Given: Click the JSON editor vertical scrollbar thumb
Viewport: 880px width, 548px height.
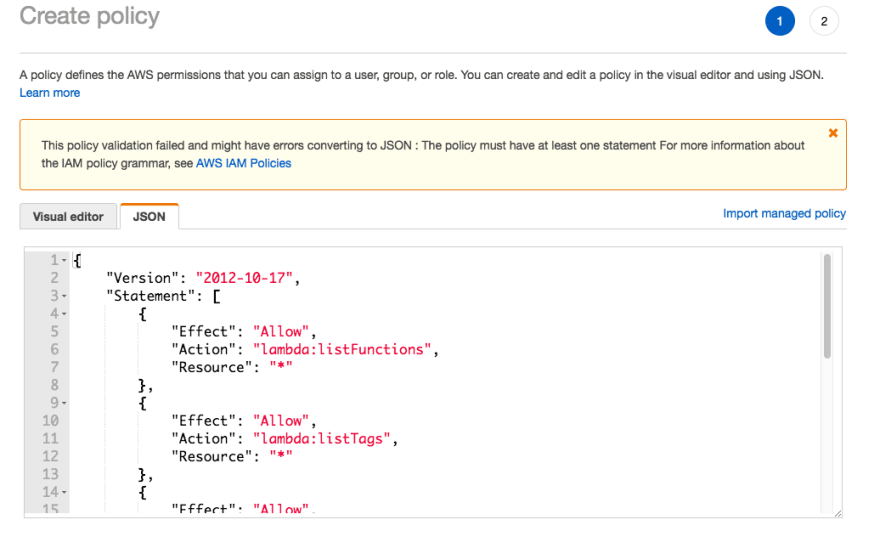Looking at the screenshot, I should [827, 306].
